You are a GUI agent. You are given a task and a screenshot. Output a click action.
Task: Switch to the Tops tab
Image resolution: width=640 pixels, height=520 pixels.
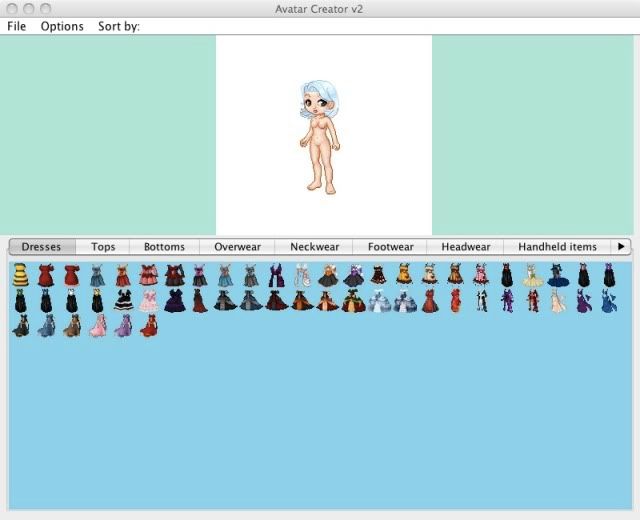click(x=103, y=247)
